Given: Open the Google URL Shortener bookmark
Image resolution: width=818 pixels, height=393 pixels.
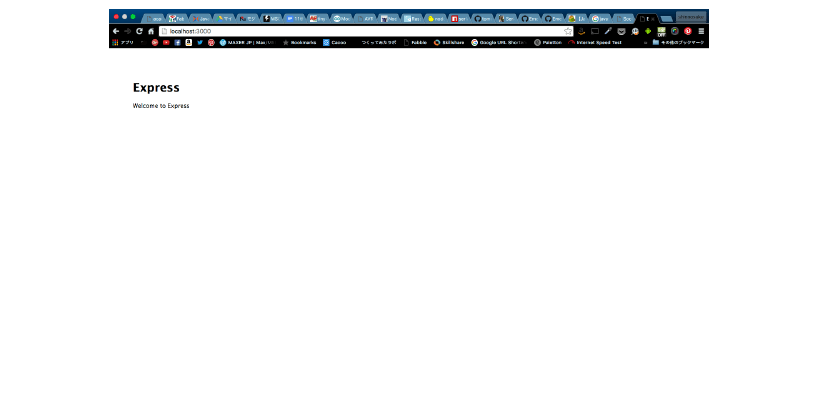Looking at the screenshot, I should 499,43.
